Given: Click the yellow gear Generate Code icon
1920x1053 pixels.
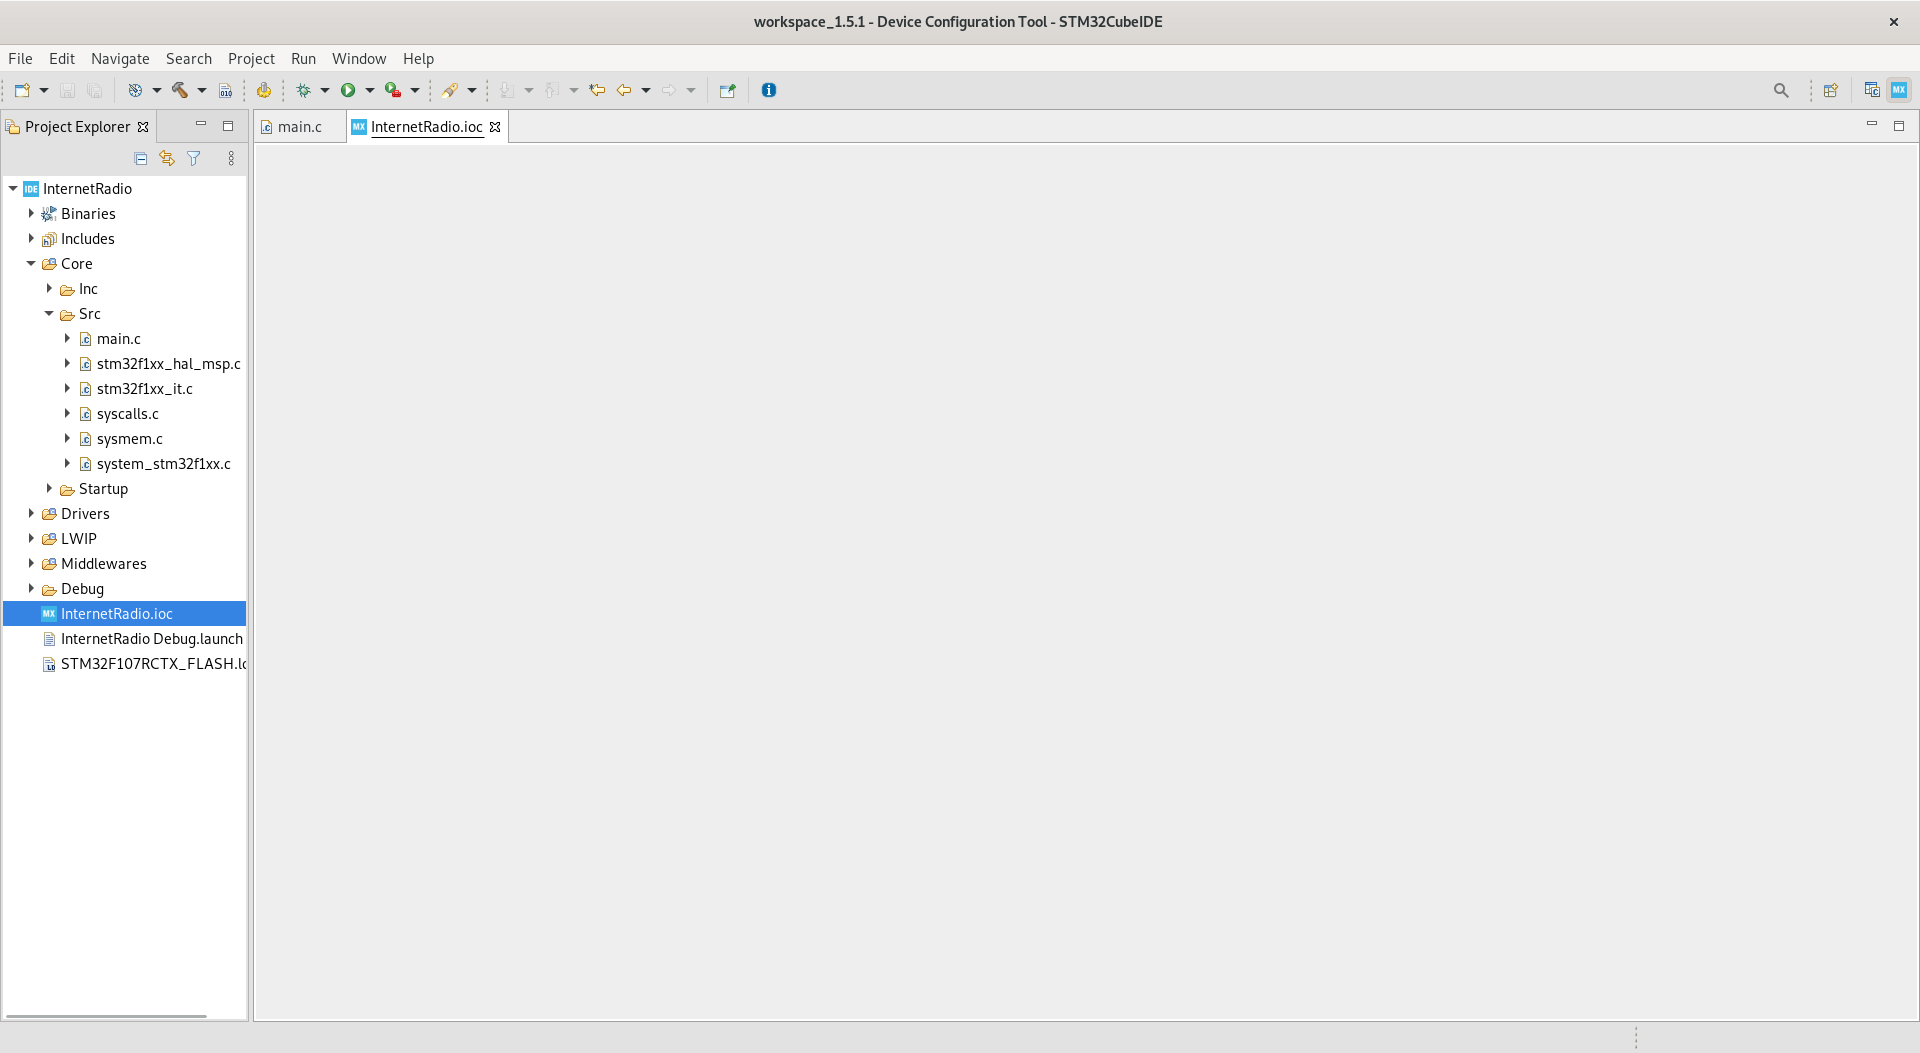Looking at the screenshot, I should click(264, 90).
